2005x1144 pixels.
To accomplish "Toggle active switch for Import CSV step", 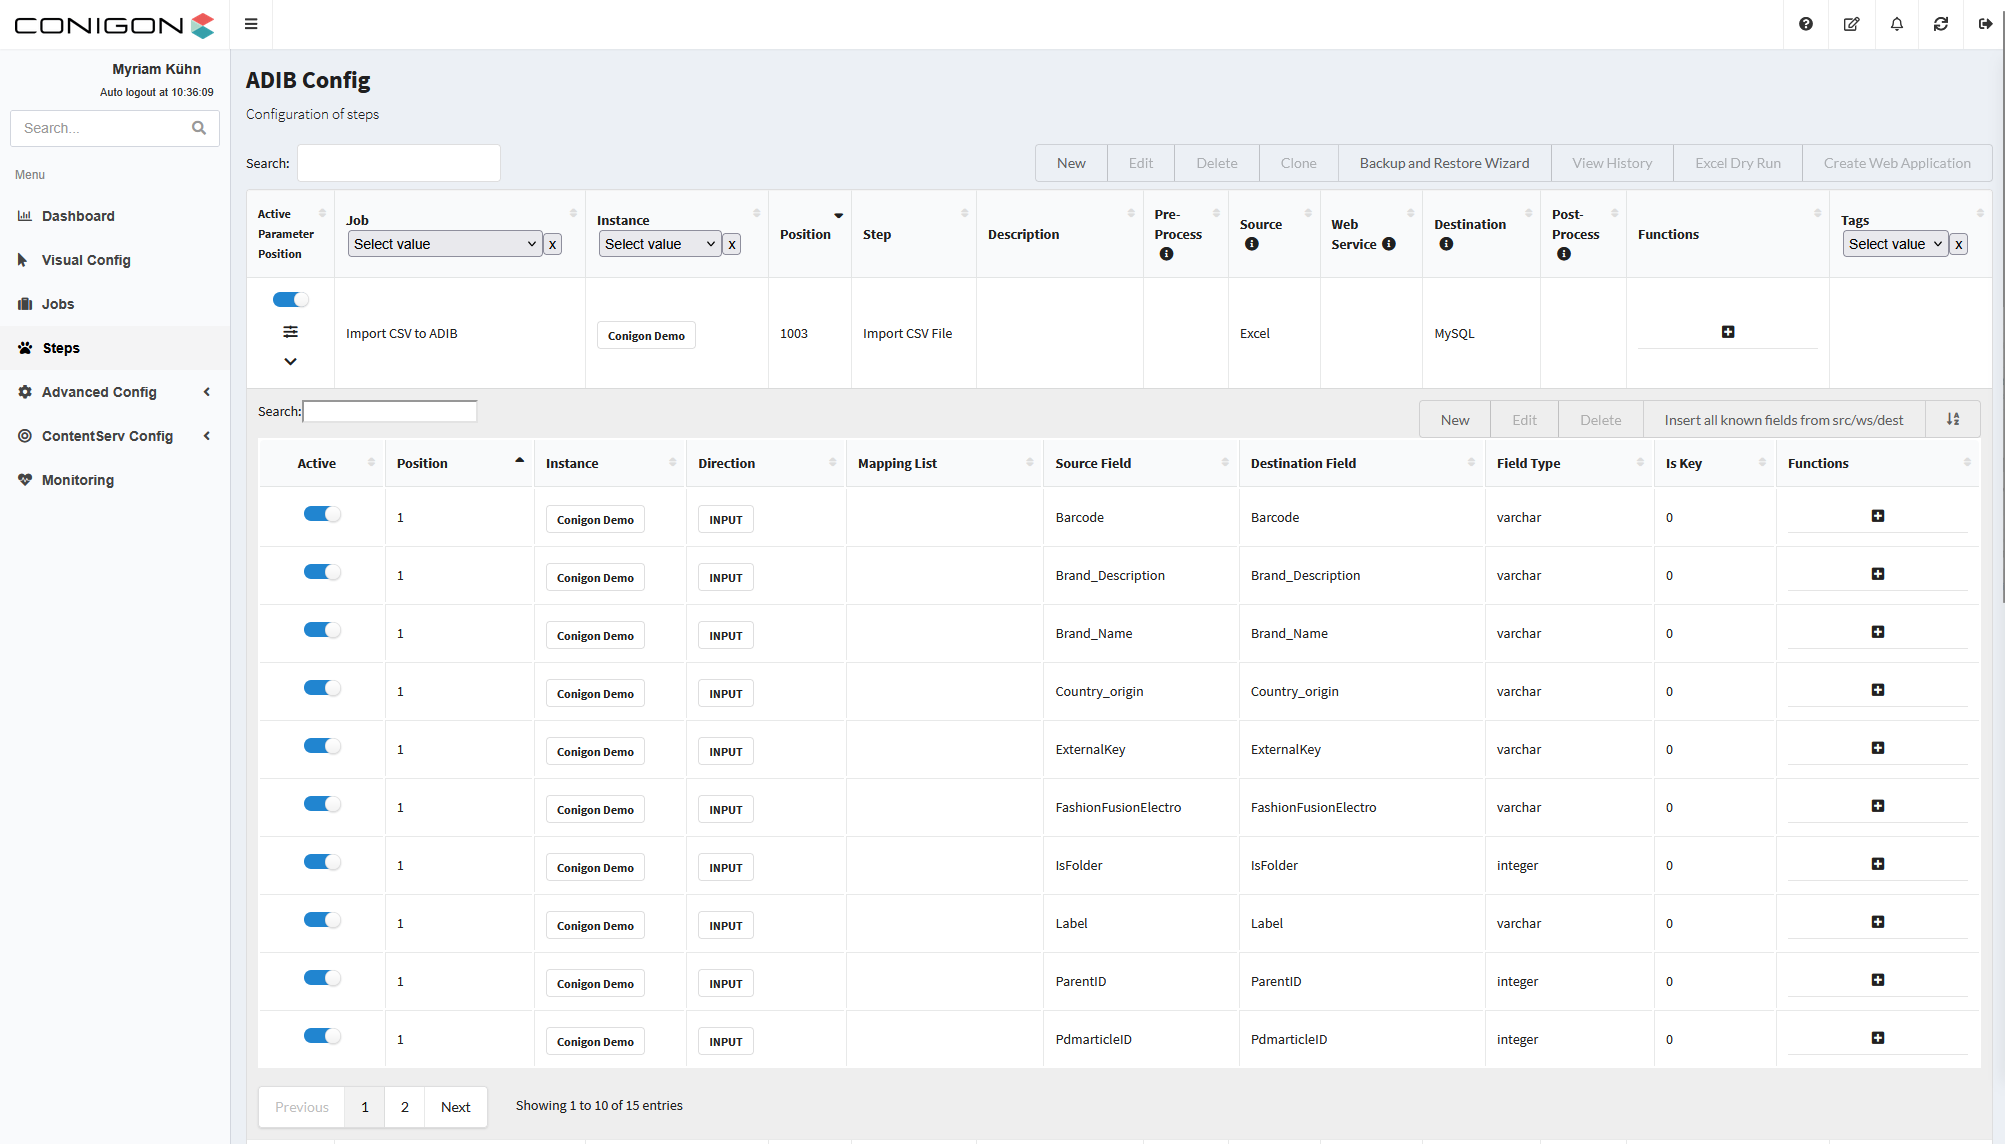I will 290,300.
